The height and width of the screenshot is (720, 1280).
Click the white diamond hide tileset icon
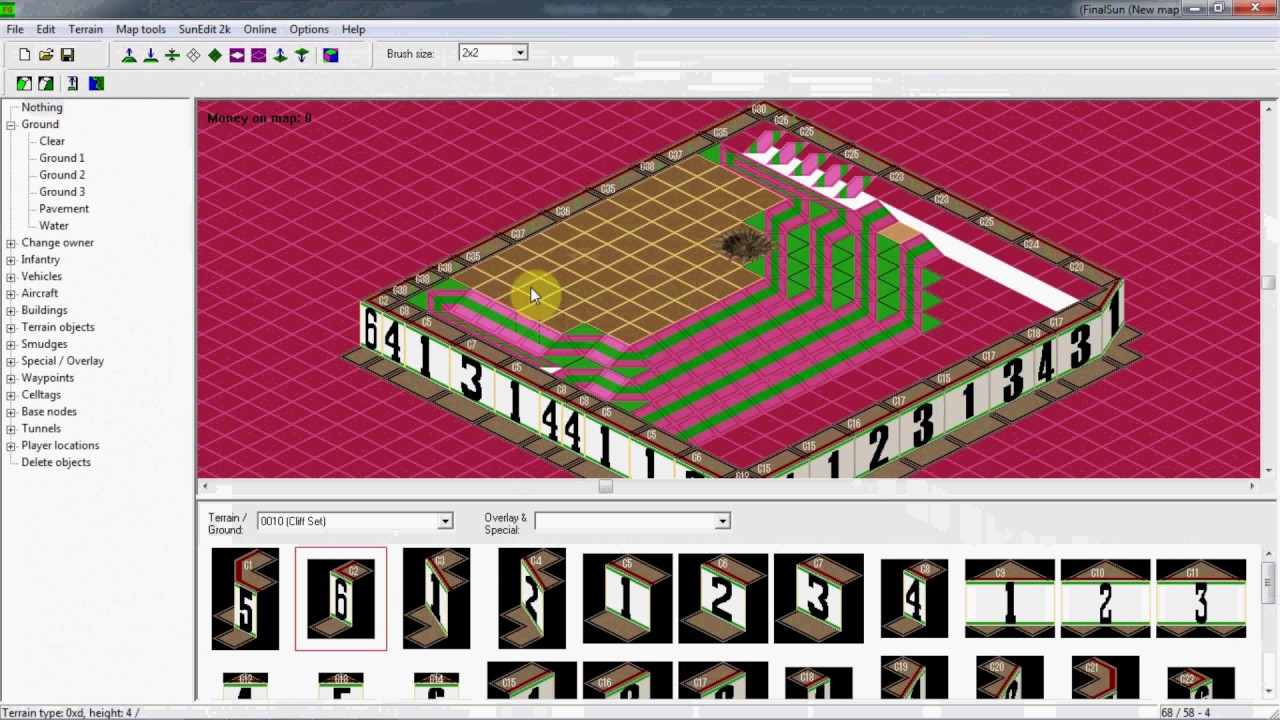point(193,55)
